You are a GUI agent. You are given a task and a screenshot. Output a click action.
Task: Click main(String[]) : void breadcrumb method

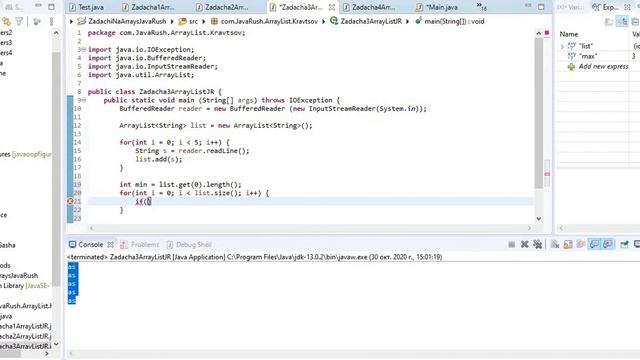[449, 21]
